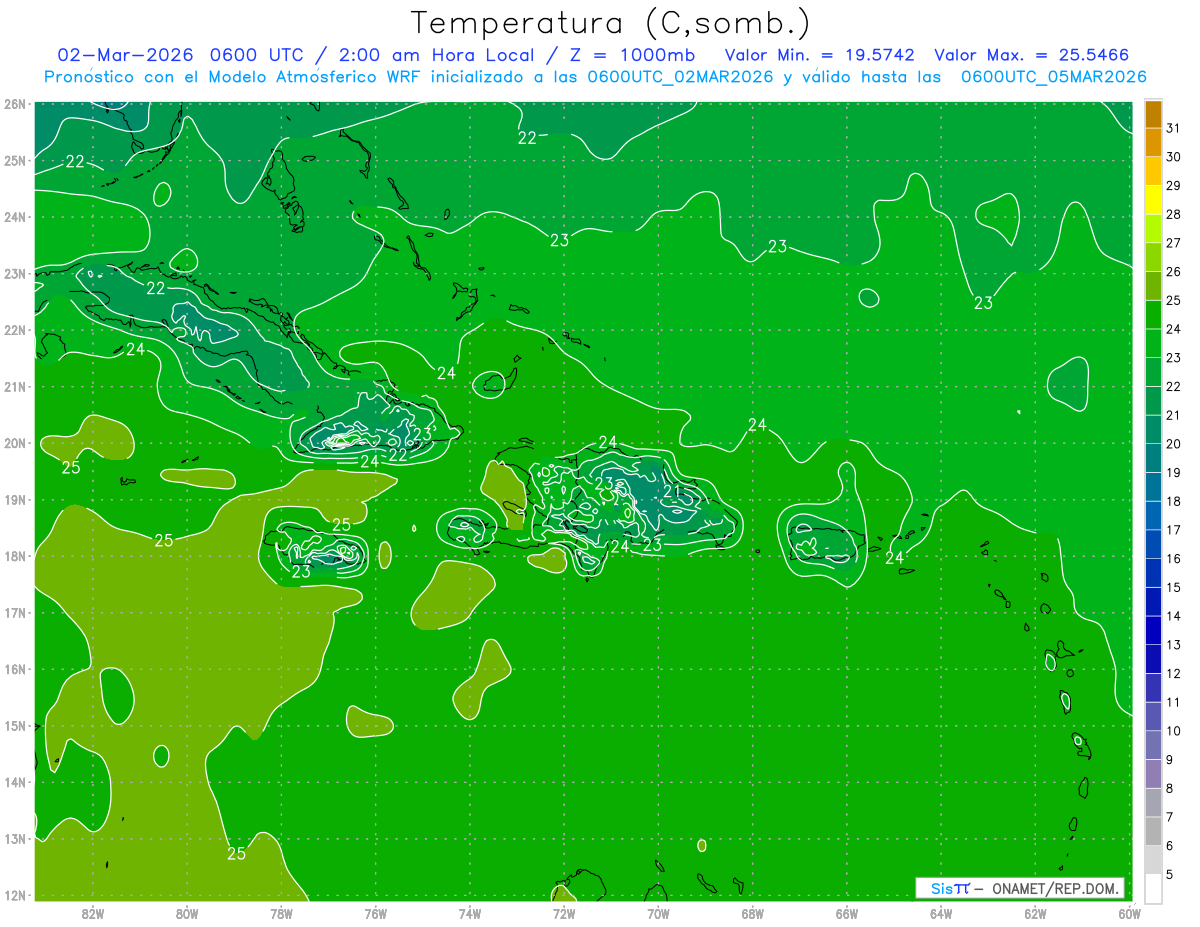Click the 13 value on color scale
Viewport: 1200px width, 927px height.
tap(1173, 645)
